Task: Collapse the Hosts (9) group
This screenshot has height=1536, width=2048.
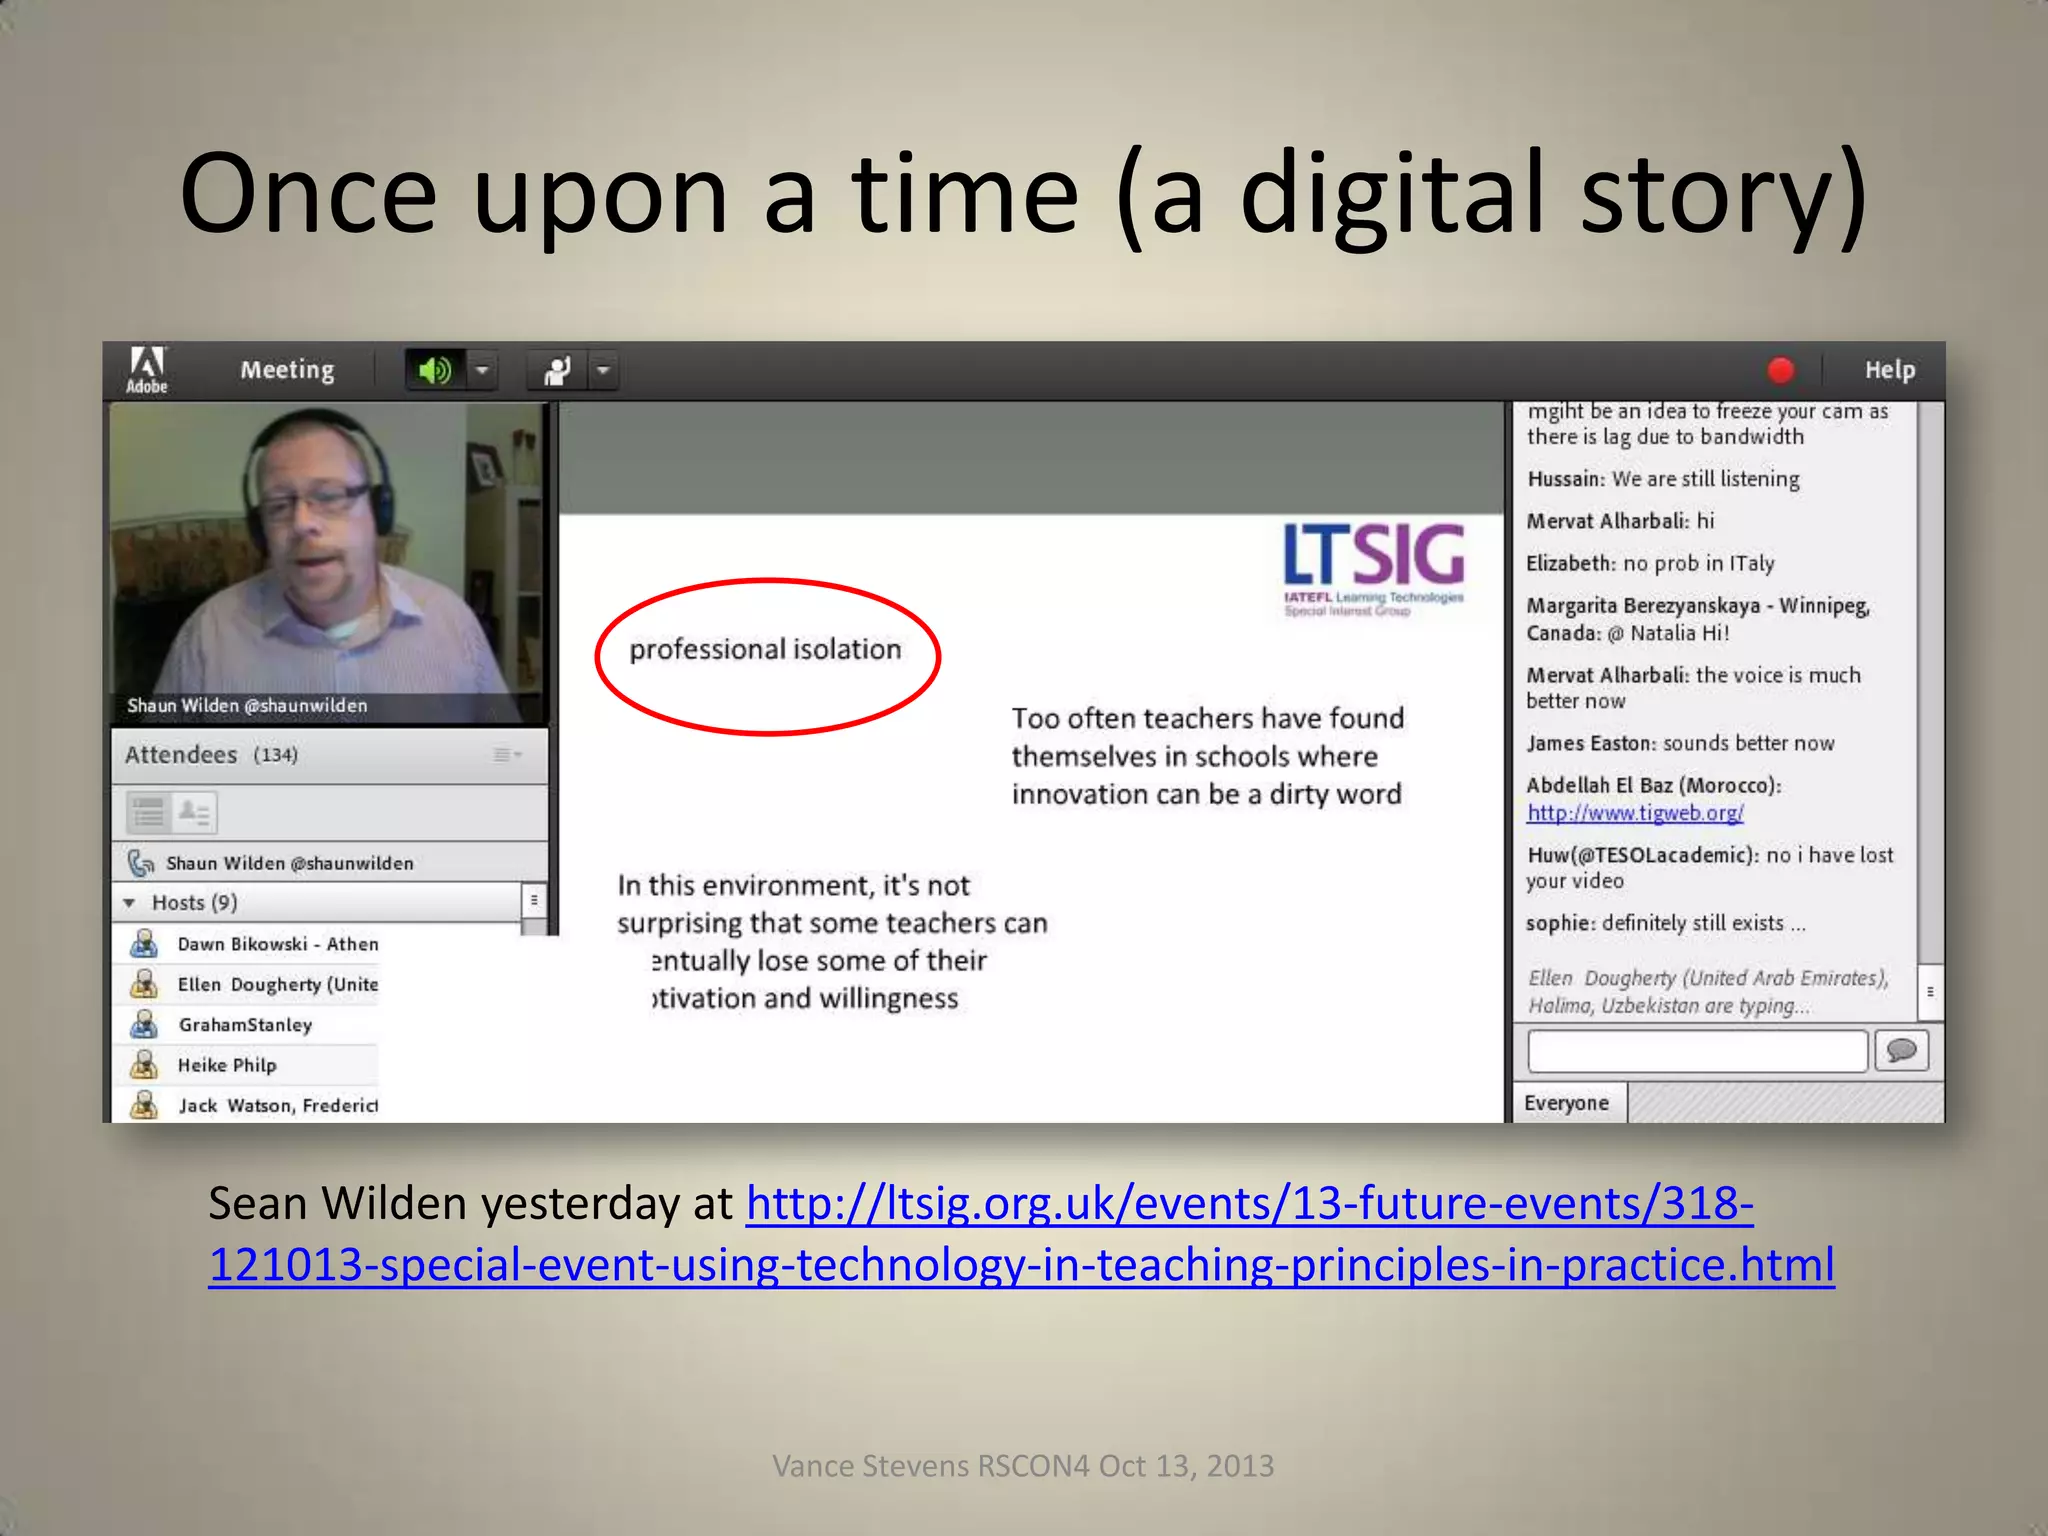Action: click(129, 903)
